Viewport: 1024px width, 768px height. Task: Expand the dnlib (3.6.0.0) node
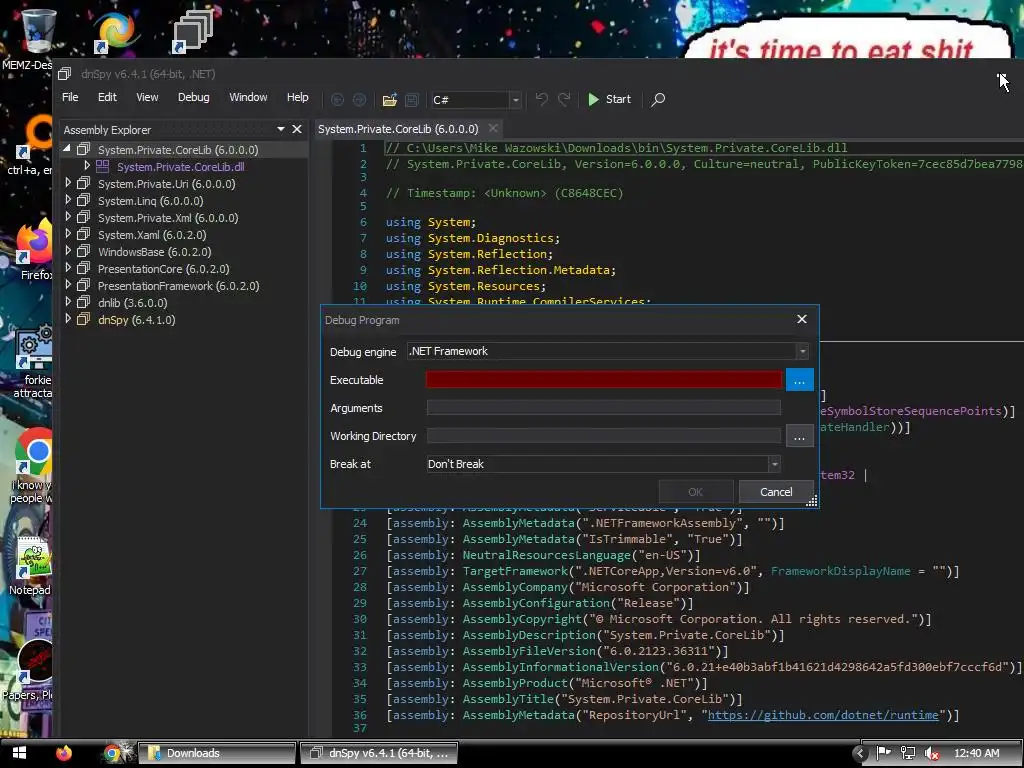pyautogui.click(x=68, y=302)
